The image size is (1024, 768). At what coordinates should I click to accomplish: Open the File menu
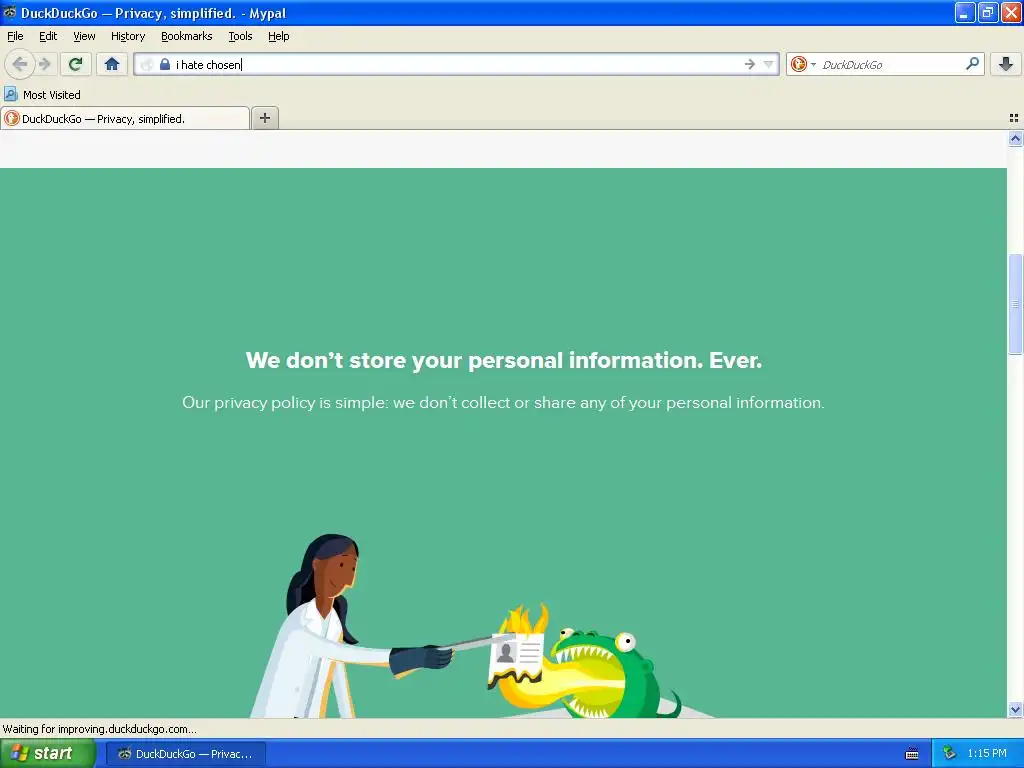(x=15, y=36)
